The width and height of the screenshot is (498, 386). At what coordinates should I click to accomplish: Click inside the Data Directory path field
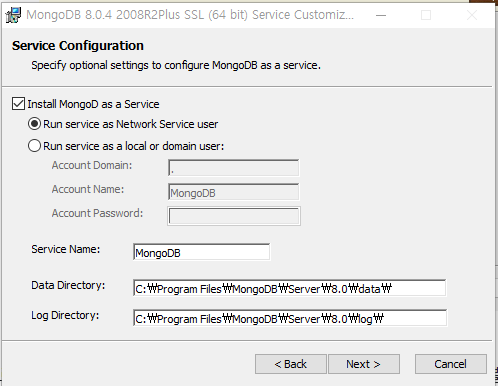(x=289, y=288)
